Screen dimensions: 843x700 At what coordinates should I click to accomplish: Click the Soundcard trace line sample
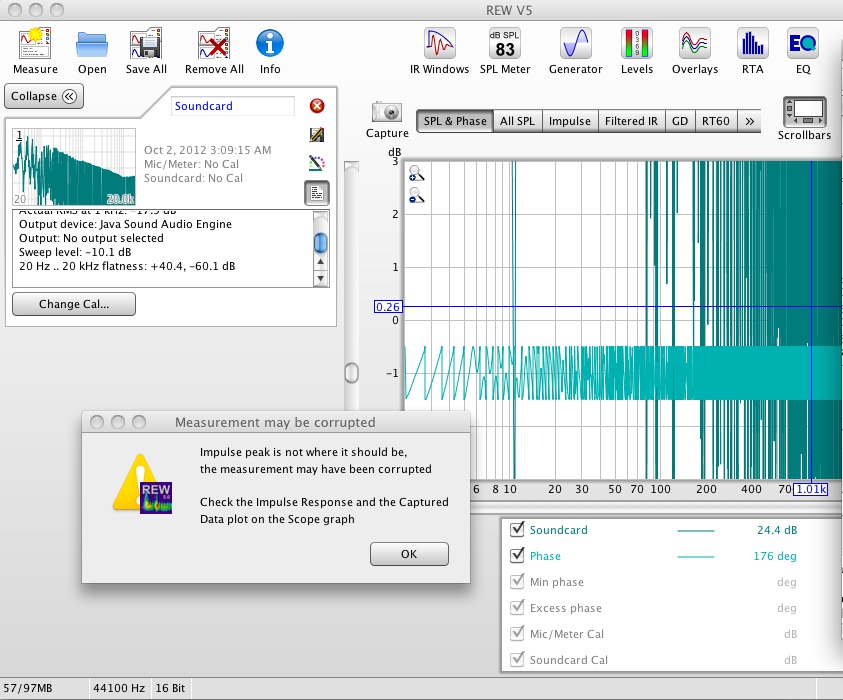click(x=696, y=531)
